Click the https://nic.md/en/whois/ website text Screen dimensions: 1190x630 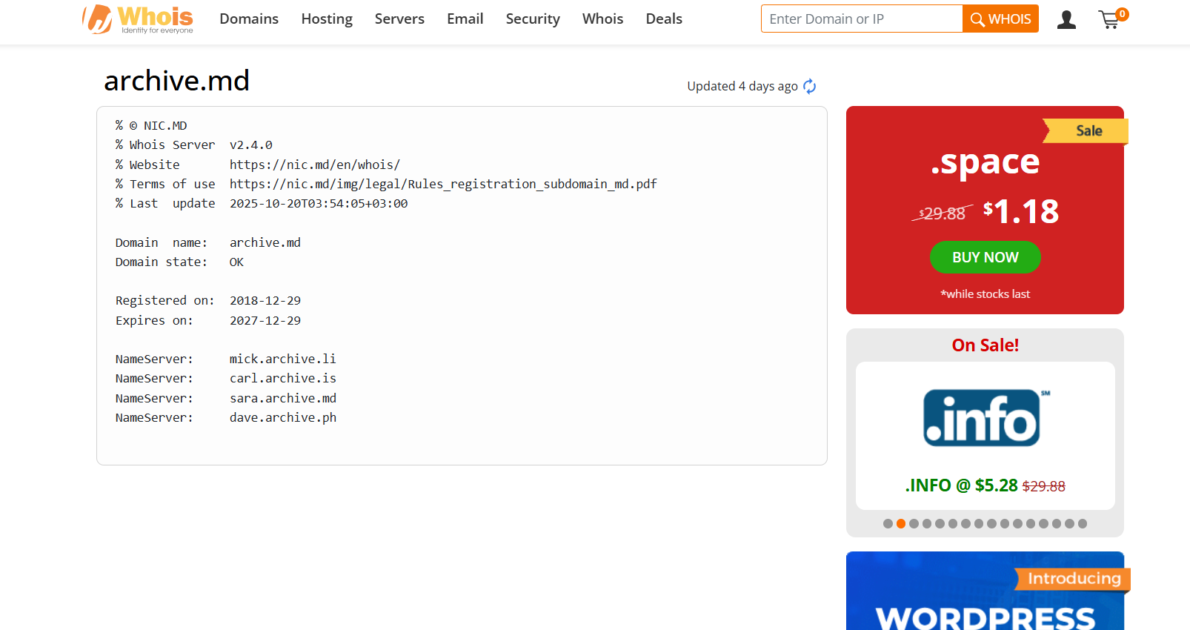coord(315,165)
